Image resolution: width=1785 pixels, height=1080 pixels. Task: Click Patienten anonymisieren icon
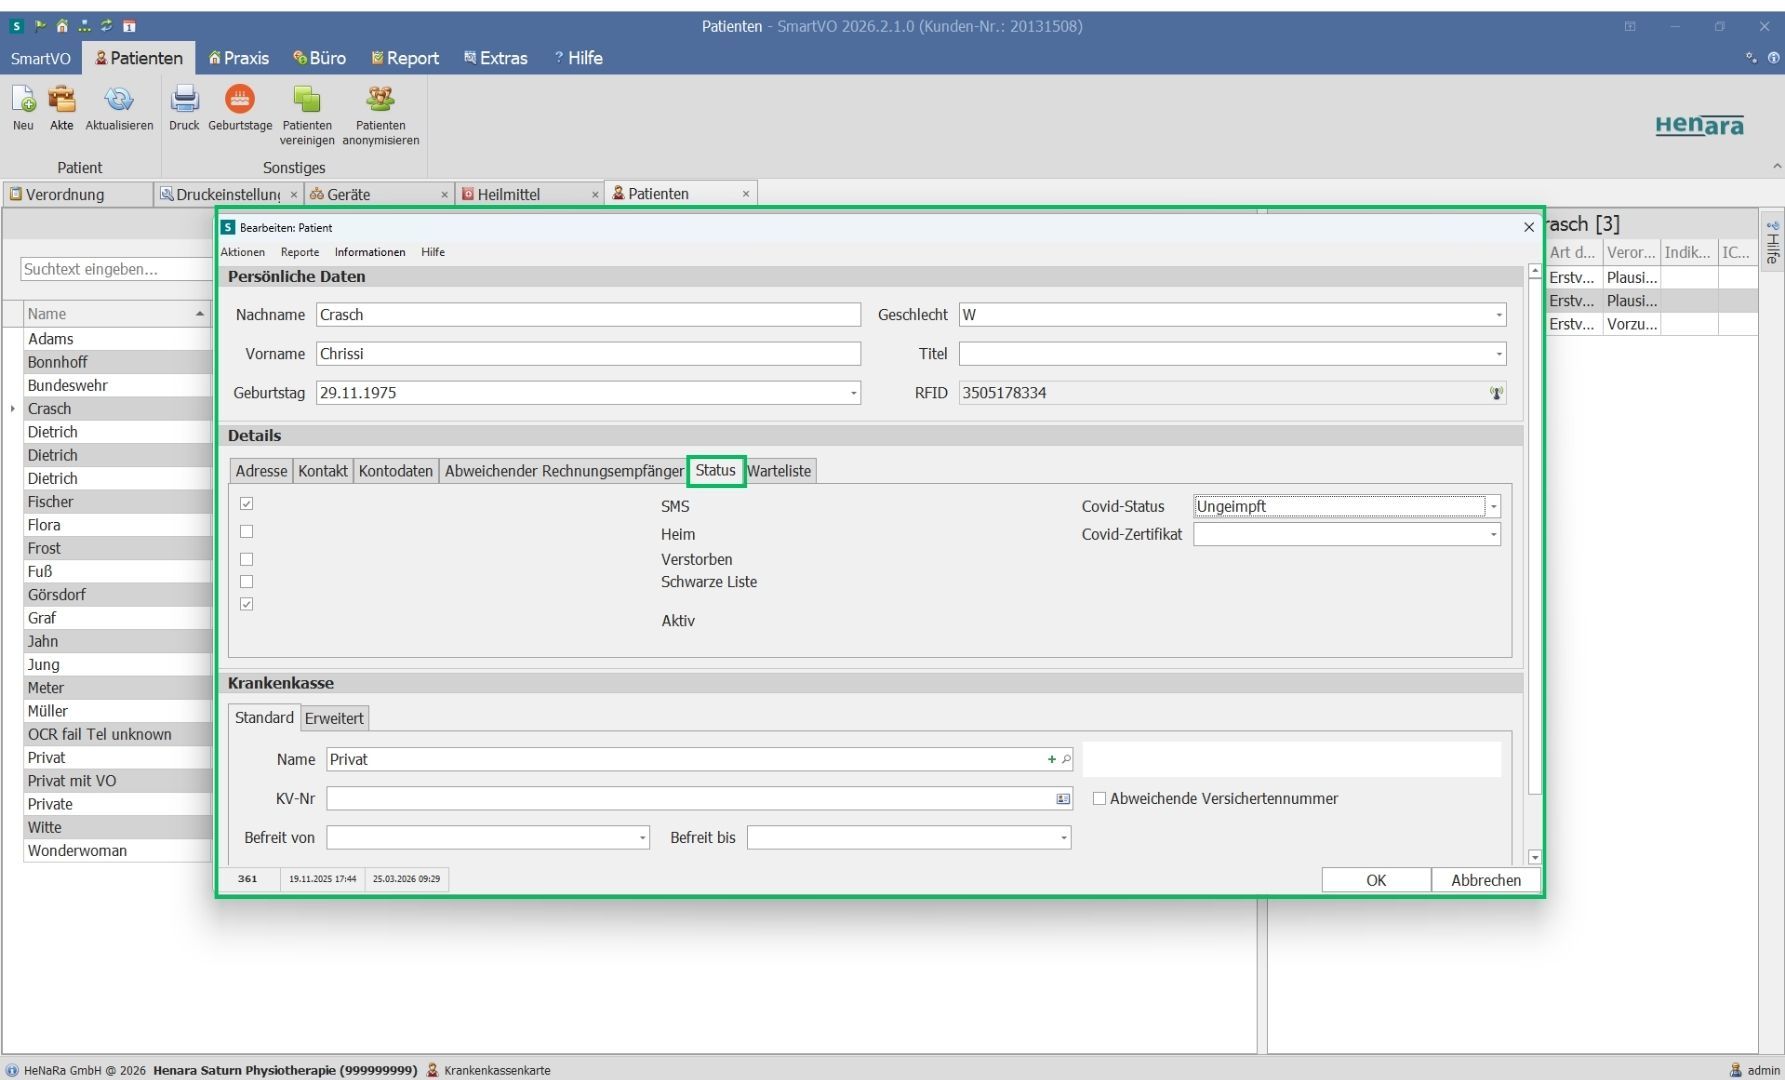[x=380, y=99]
